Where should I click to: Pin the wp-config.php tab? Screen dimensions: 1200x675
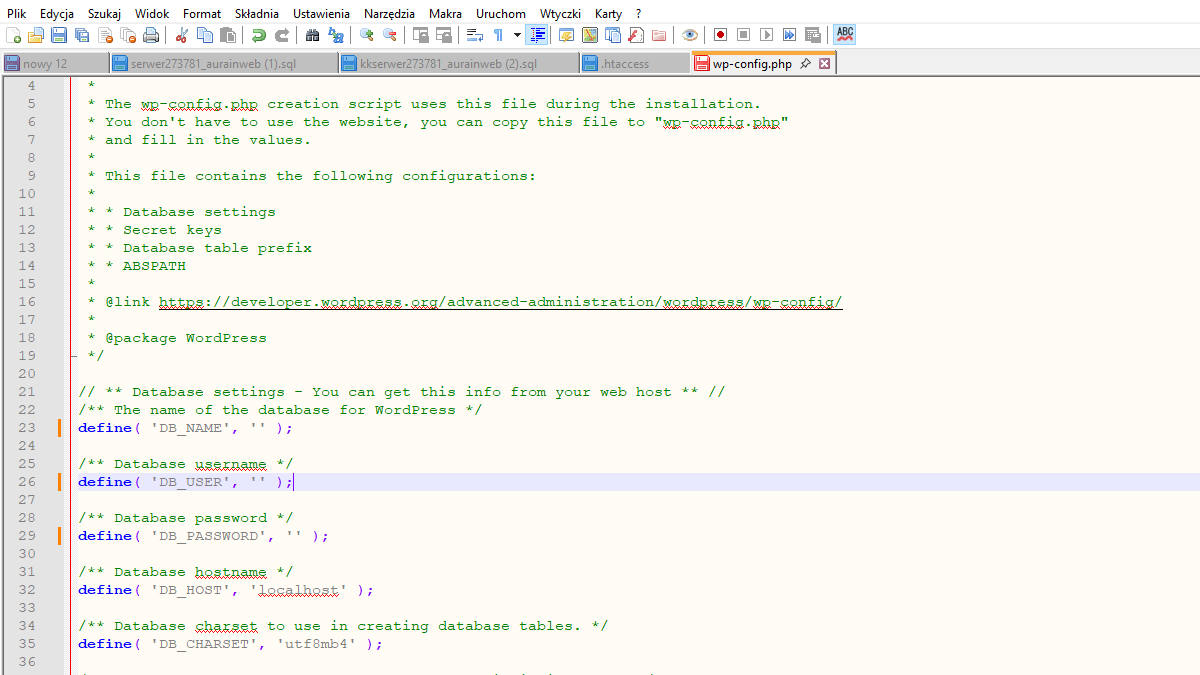click(x=806, y=63)
